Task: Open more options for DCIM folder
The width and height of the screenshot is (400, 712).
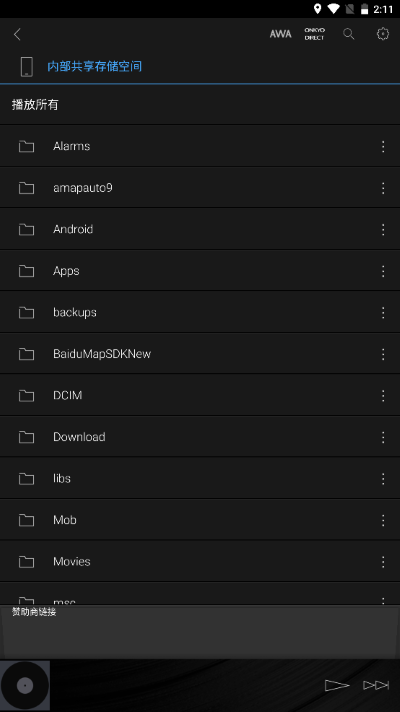Action: pos(383,396)
